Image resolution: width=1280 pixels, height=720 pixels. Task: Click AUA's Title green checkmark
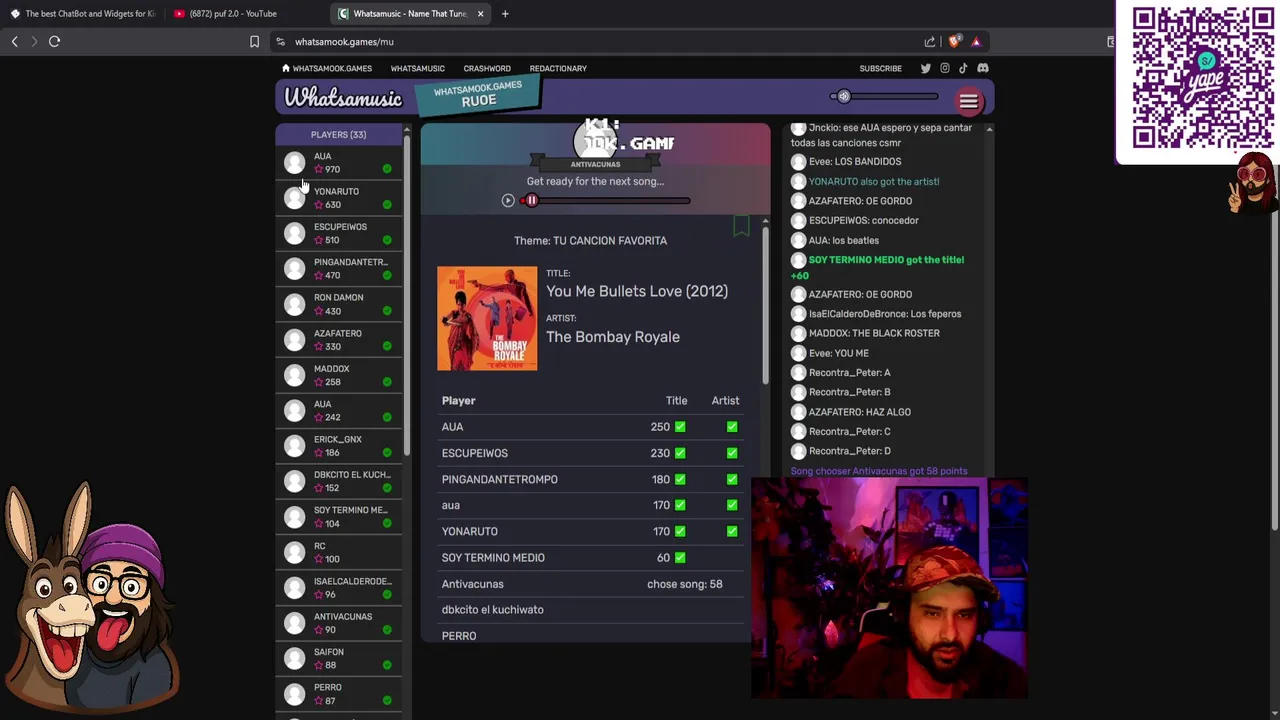click(680, 427)
